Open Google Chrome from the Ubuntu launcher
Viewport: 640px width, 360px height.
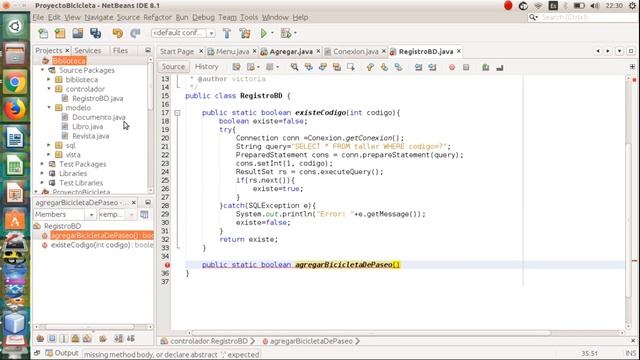click(15, 82)
